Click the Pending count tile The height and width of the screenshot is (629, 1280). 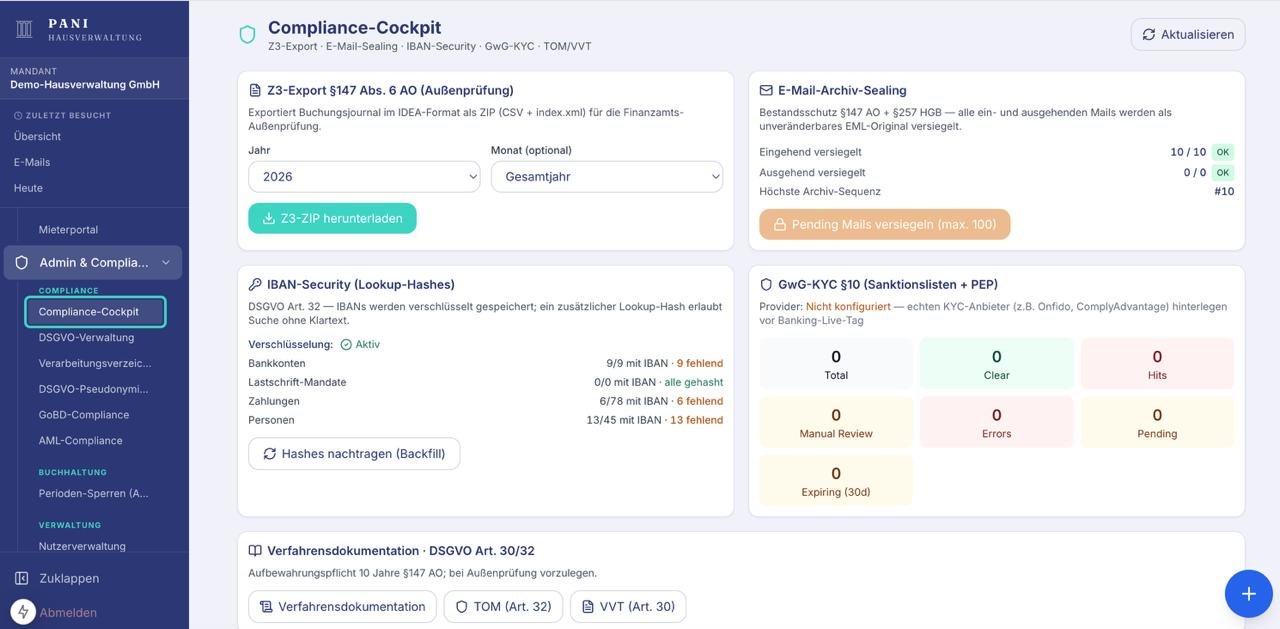pos(1157,422)
